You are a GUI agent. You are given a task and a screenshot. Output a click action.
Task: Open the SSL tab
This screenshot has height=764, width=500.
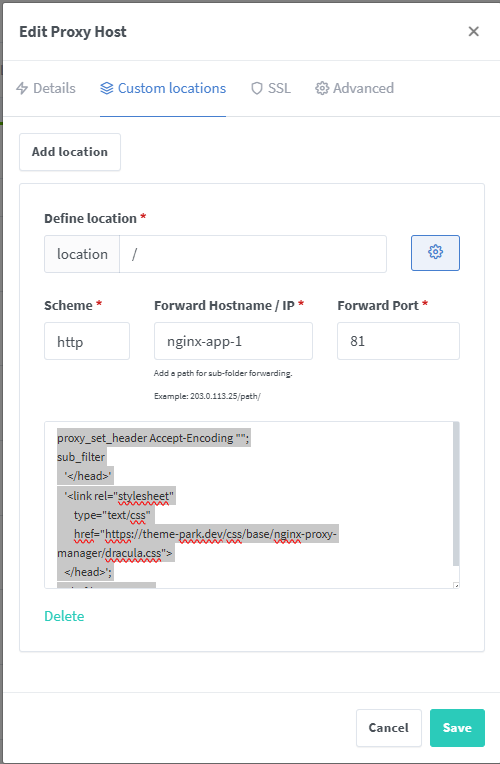pos(270,88)
